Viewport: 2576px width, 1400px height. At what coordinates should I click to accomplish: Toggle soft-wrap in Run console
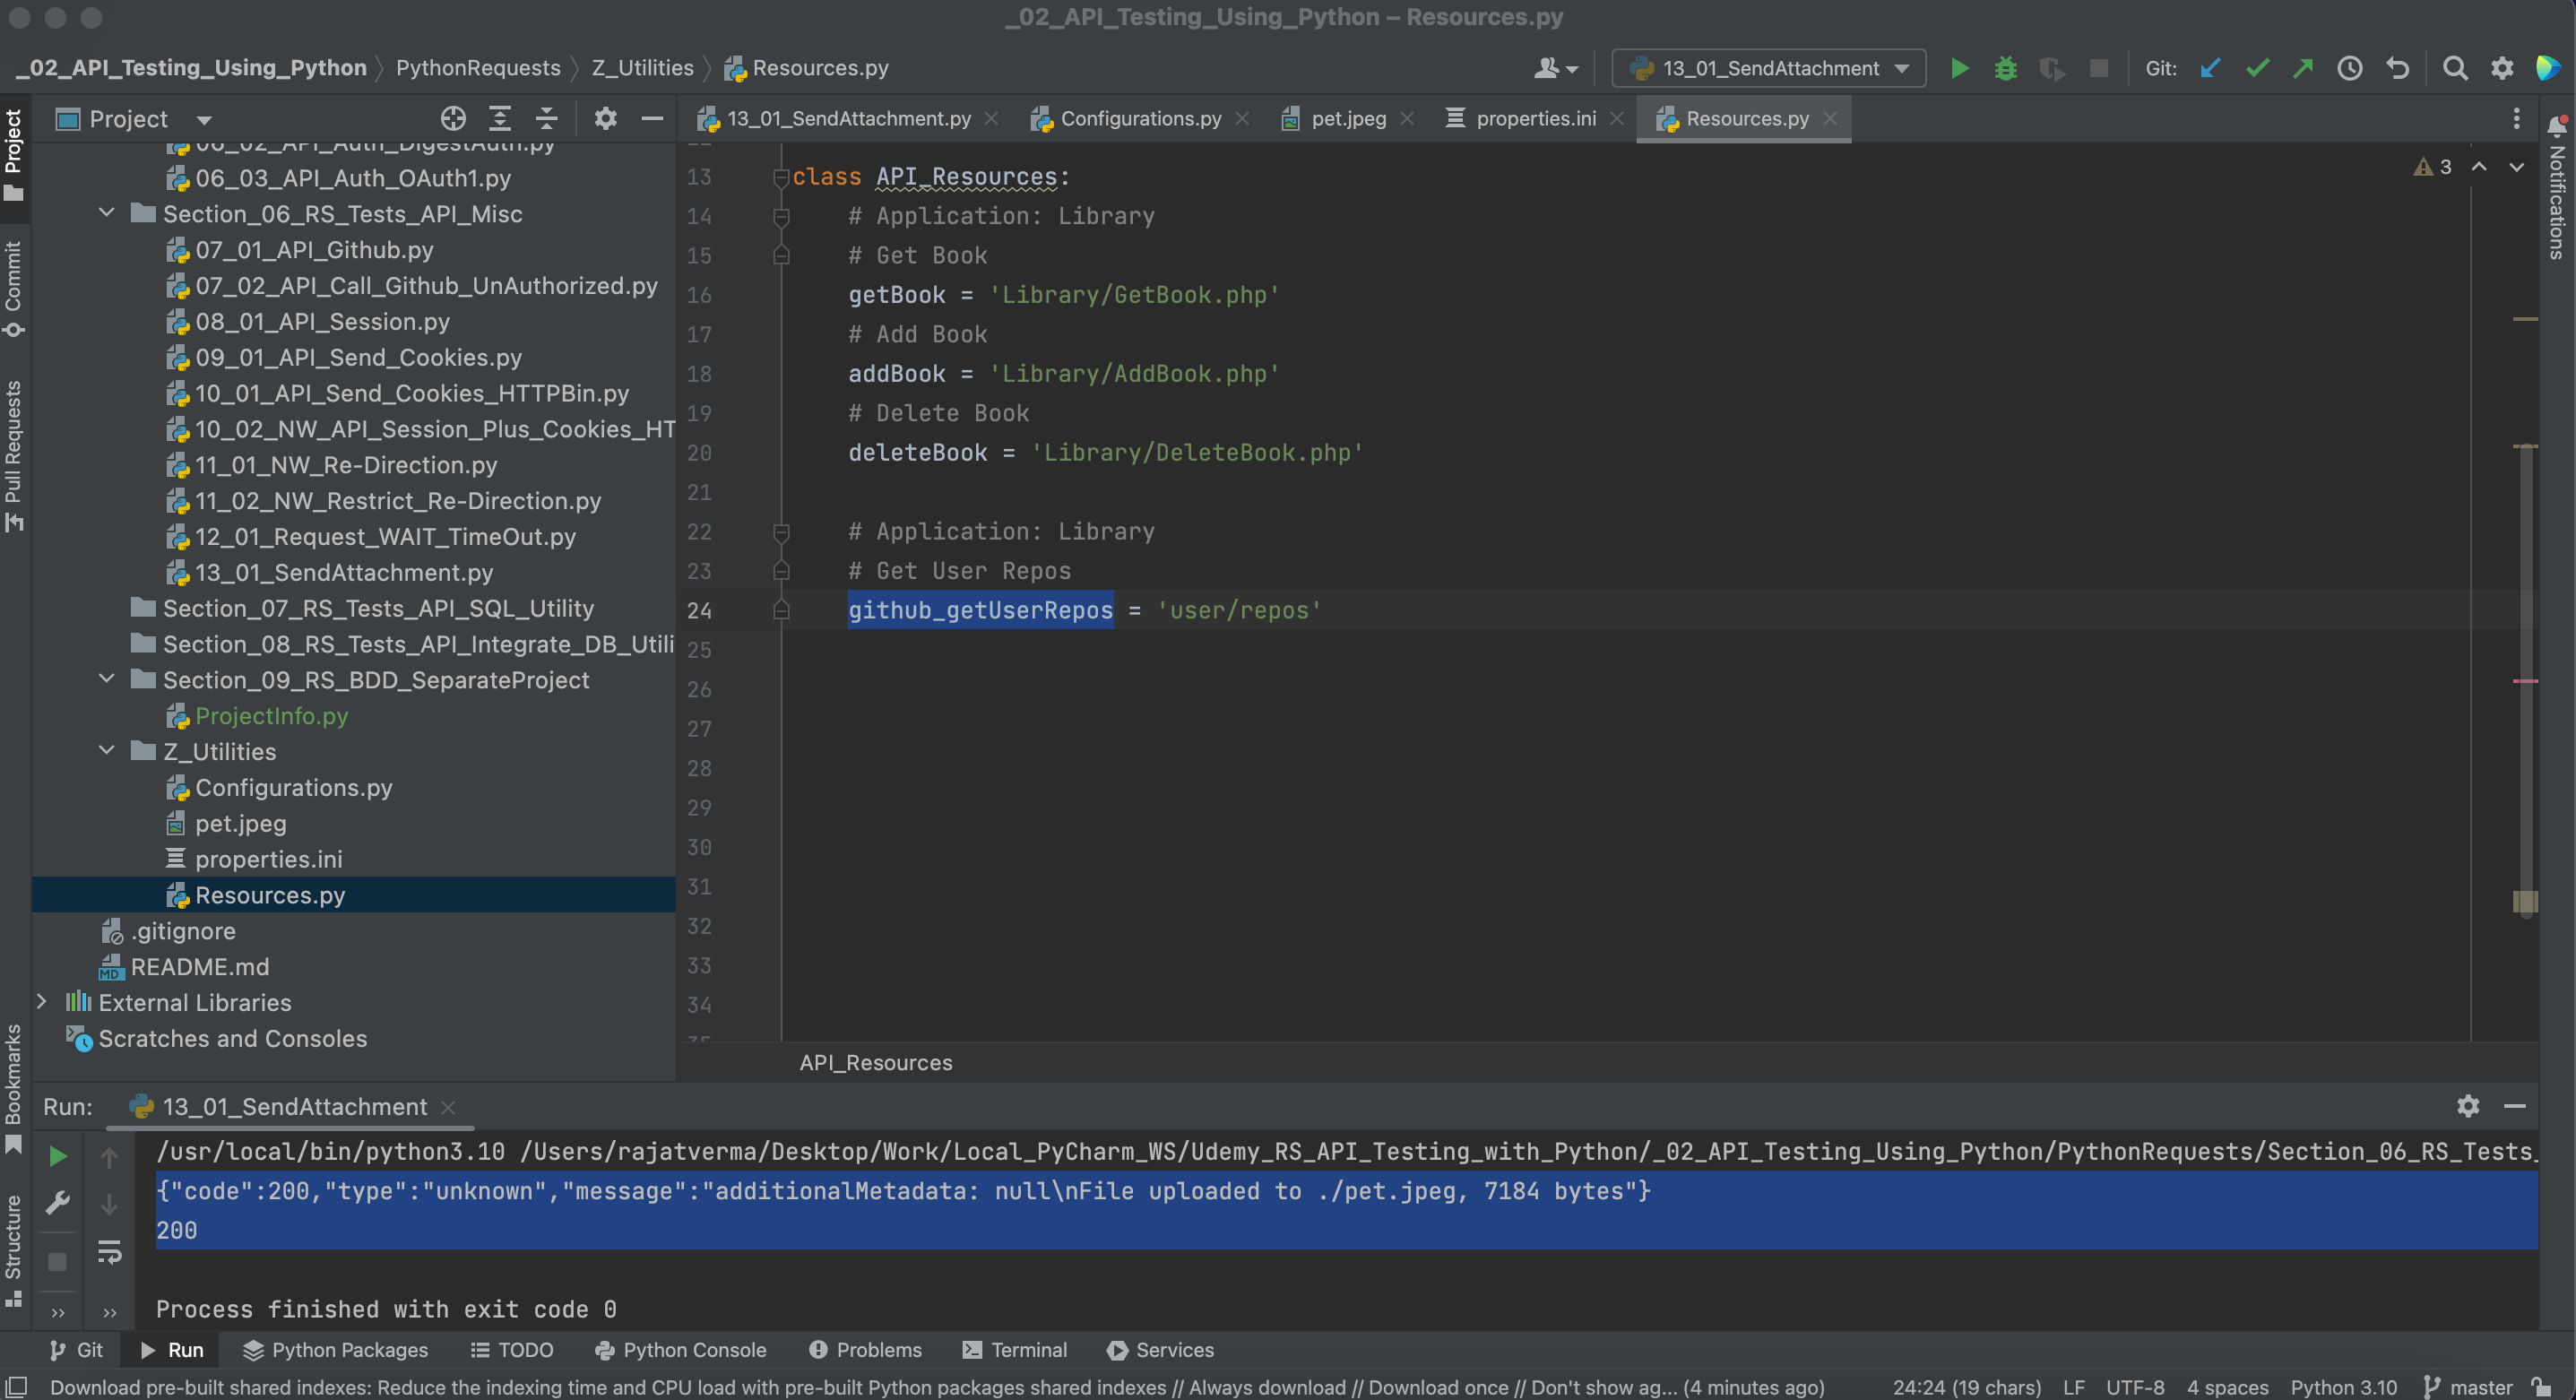click(x=109, y=1252)
